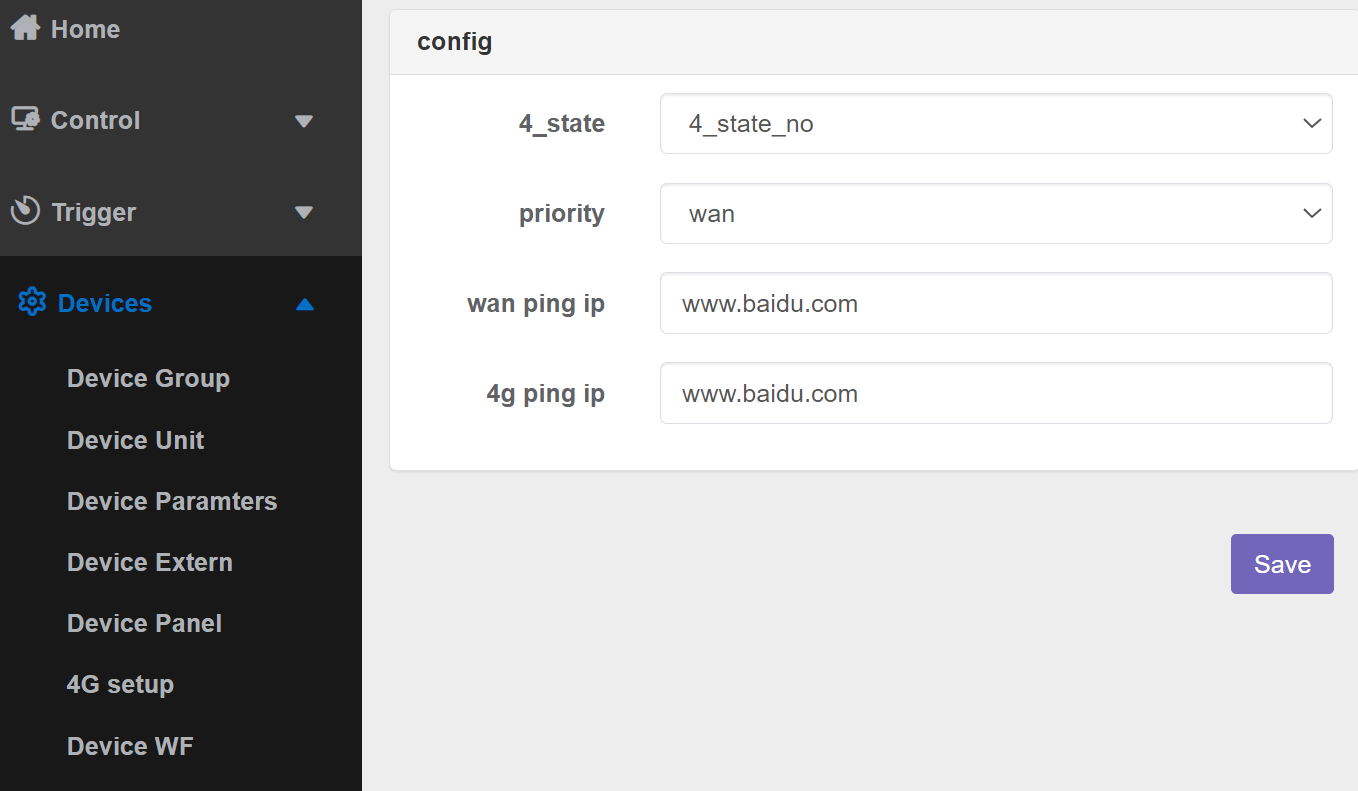1358x791 pixels.
Task: Open Device Panel entry
Action: point(144,623)
